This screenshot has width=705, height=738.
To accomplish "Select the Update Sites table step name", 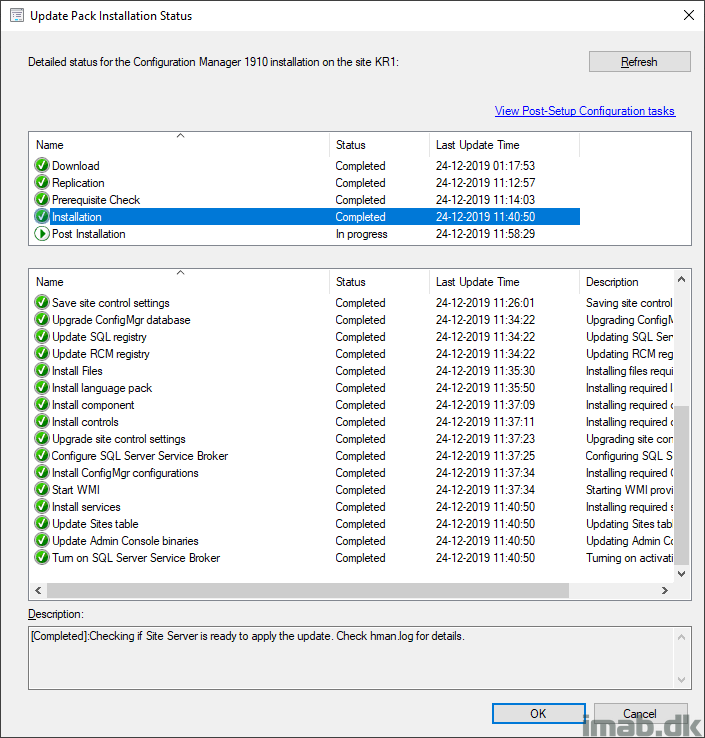I will tap(95, 524).
